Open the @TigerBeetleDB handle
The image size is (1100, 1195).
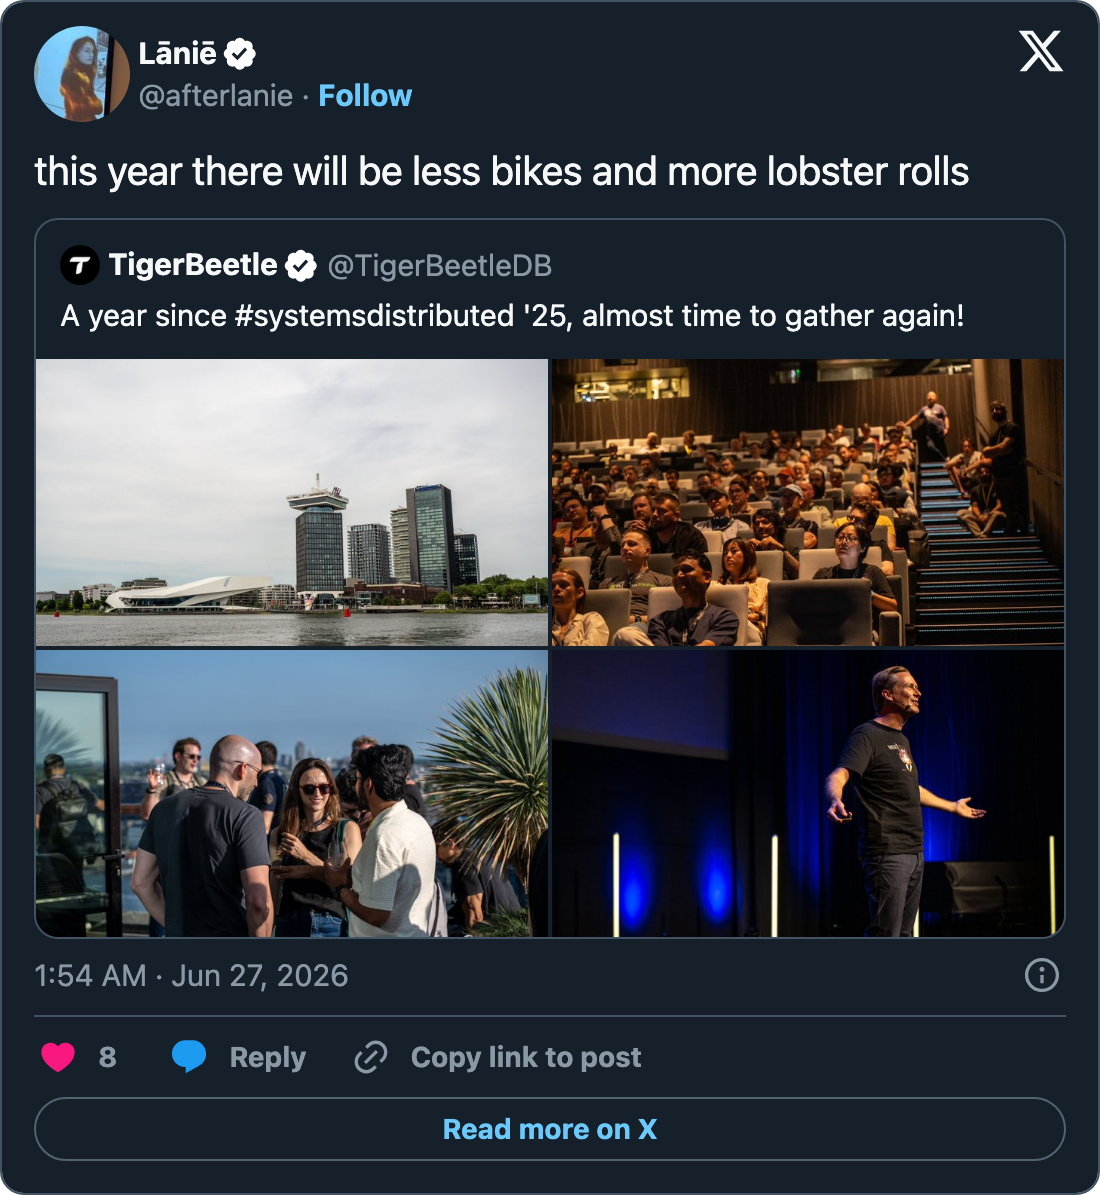pyautogui.click(x=440, y=266)
